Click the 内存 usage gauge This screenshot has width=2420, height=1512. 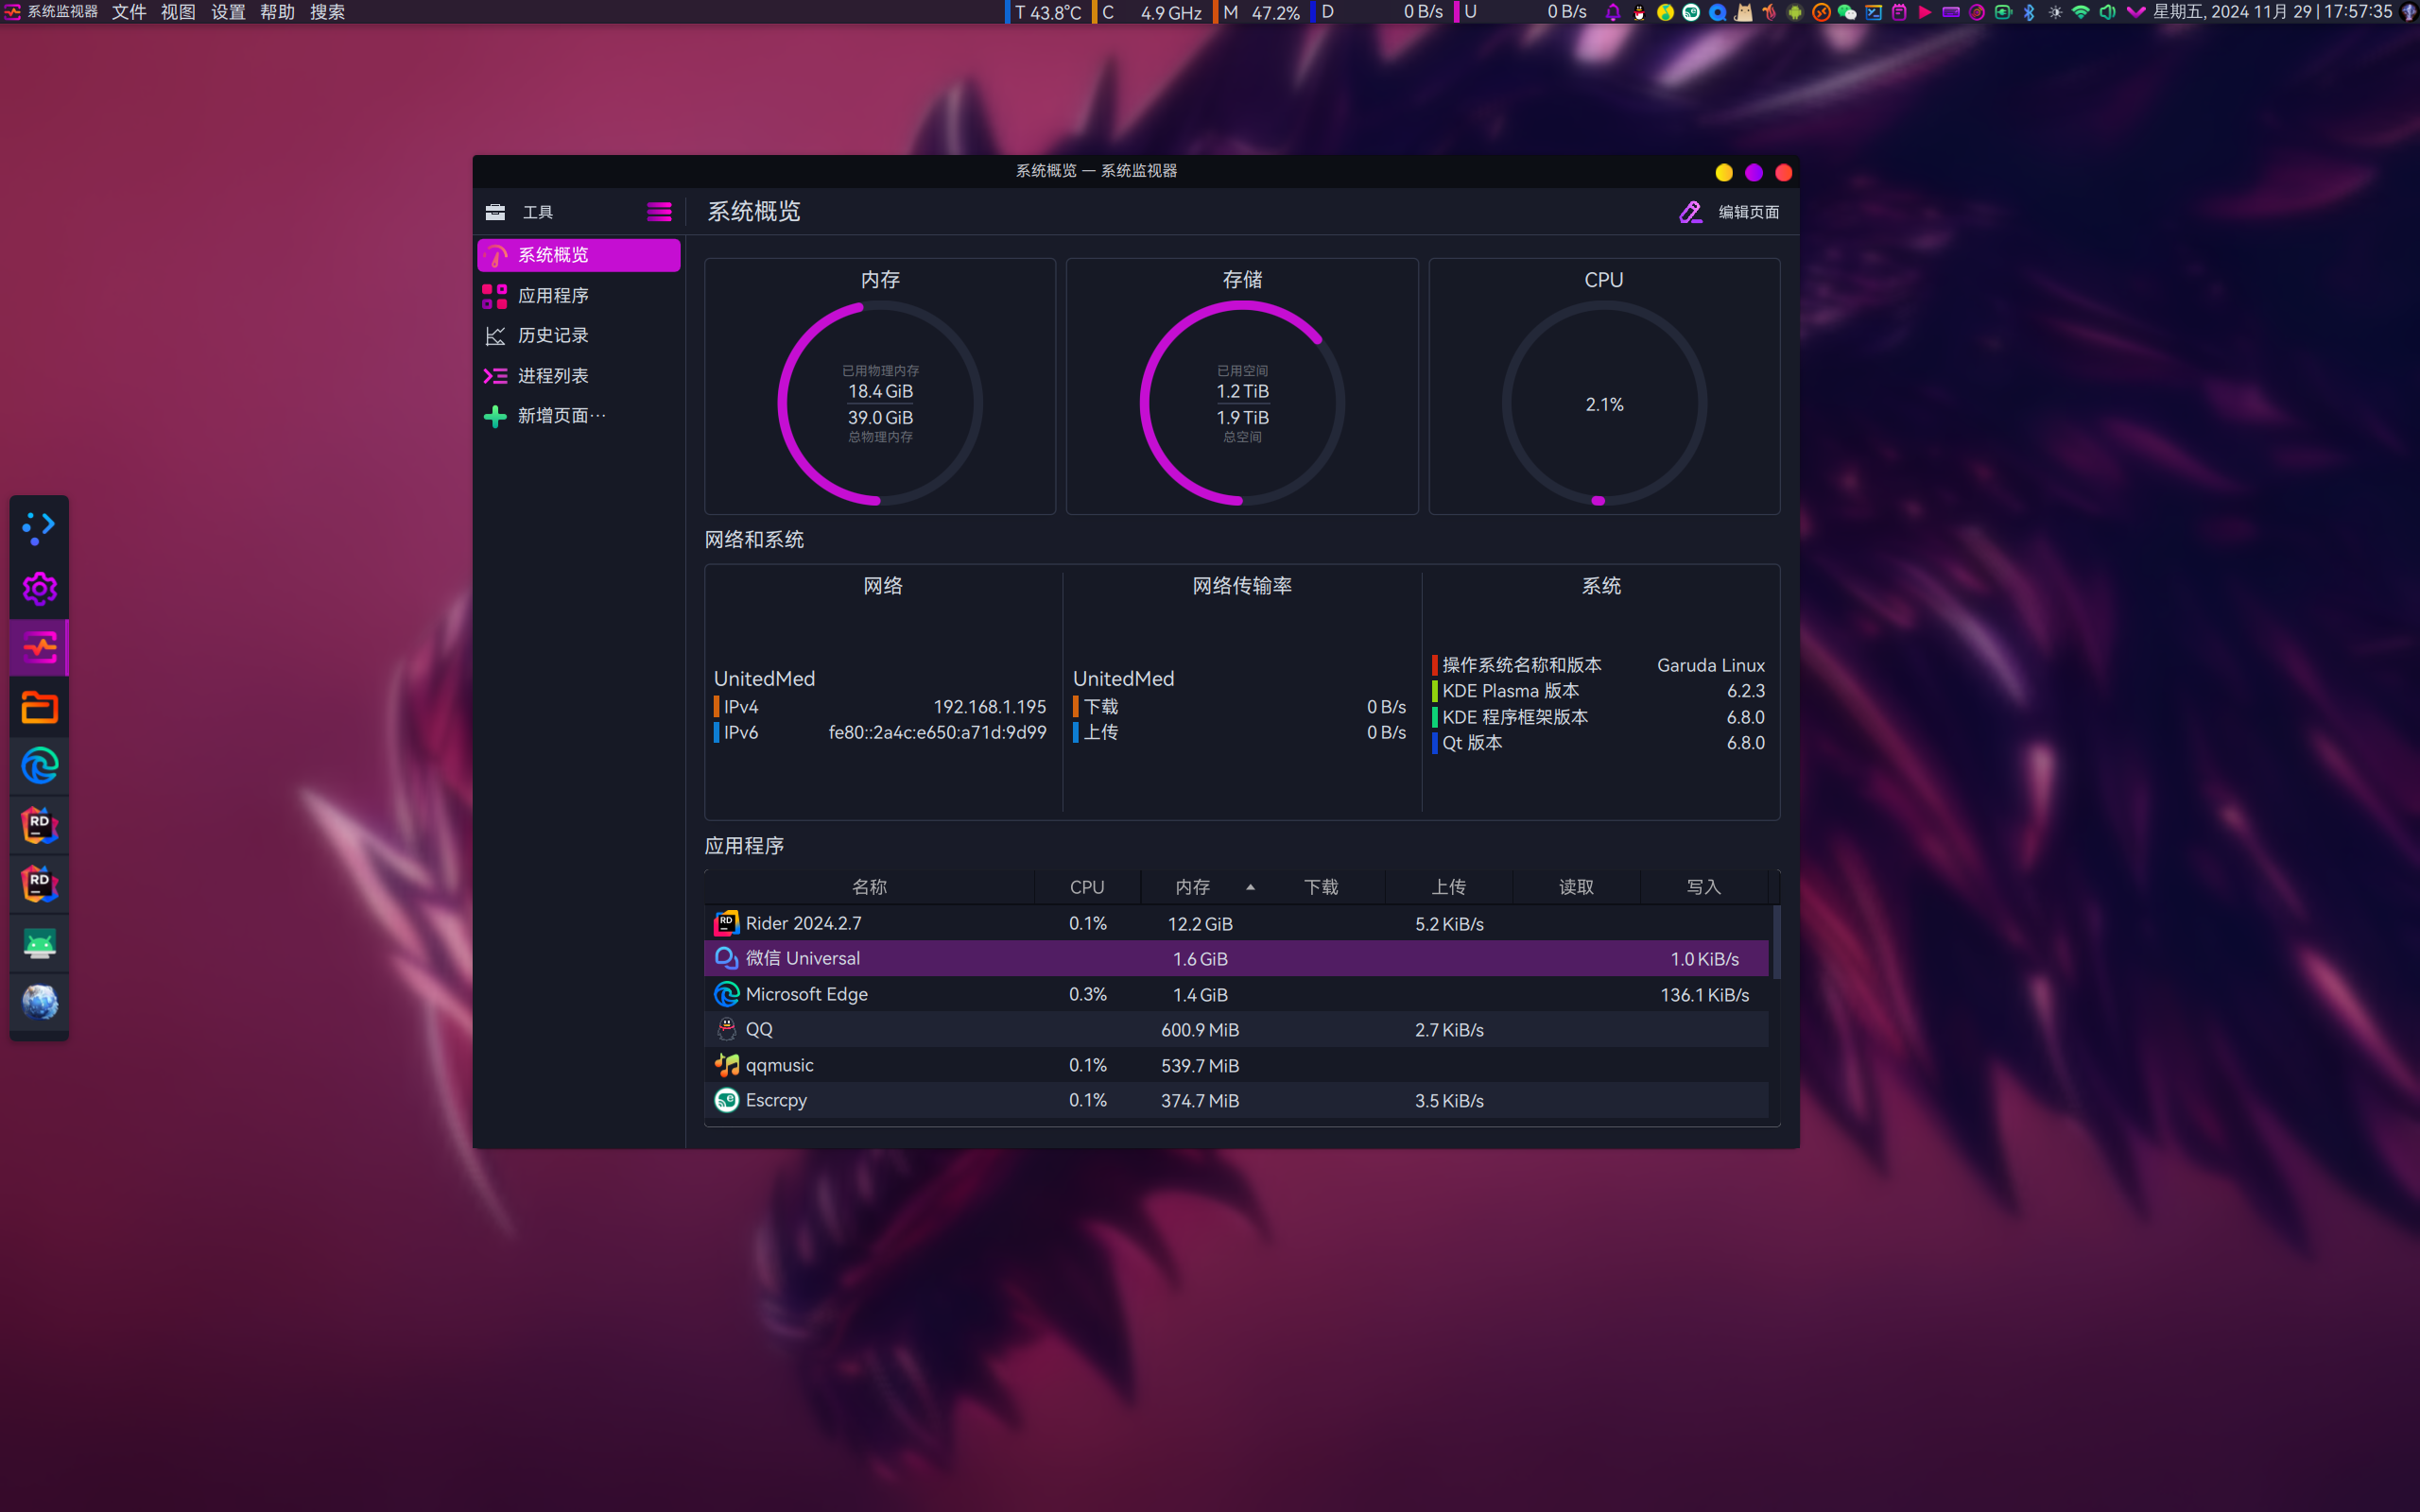[880, 403]
